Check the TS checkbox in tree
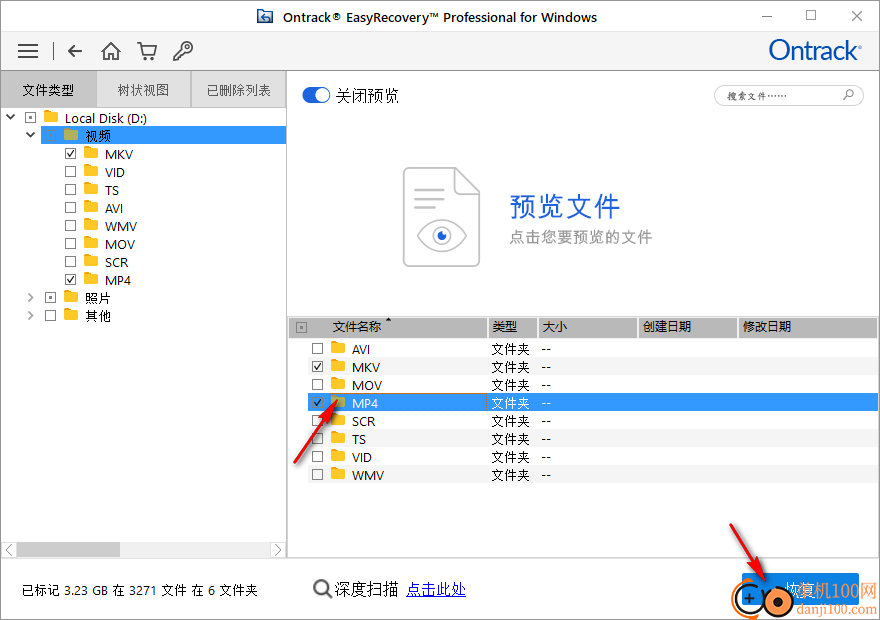Image resolution: width=880 pixels, height=620 pixels. (x=70, y=189)
